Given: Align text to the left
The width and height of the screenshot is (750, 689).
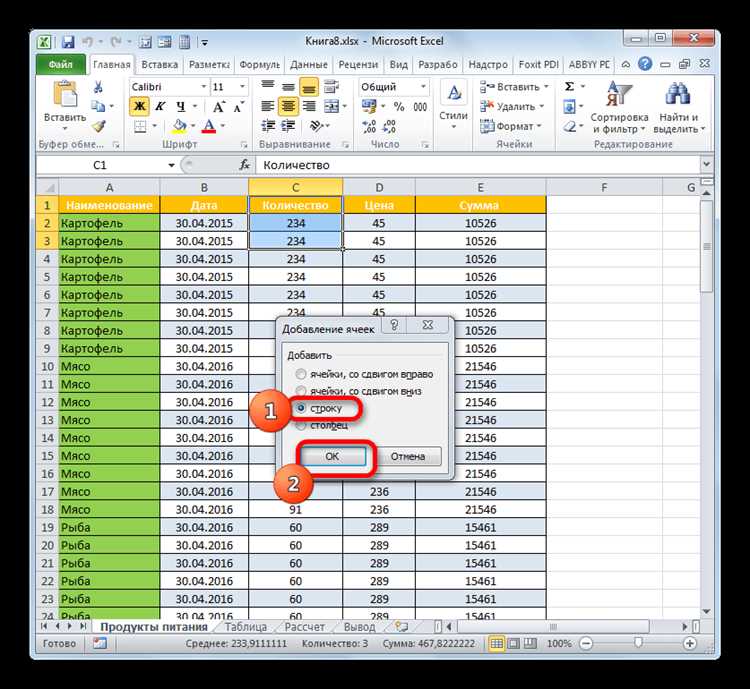Looking at the screenshot, I should pos(267,106).
